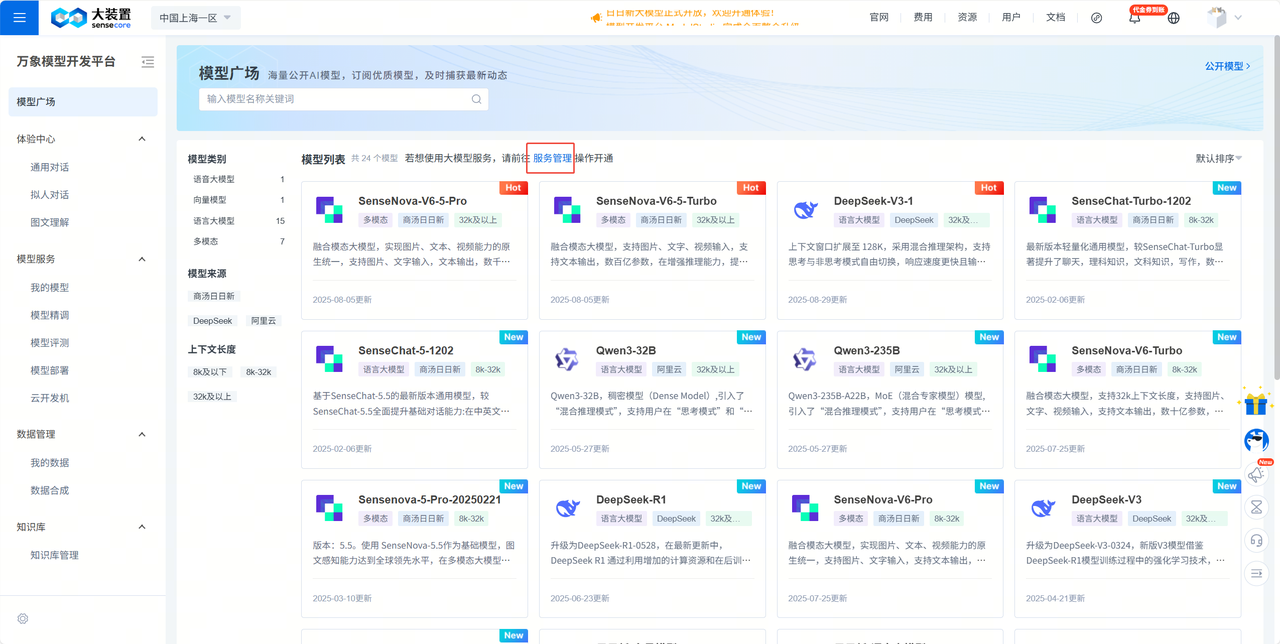Click the DeepSeek-R1 whale logo
This screenshot has width=1280, height=644.
[x=567, y=508]
